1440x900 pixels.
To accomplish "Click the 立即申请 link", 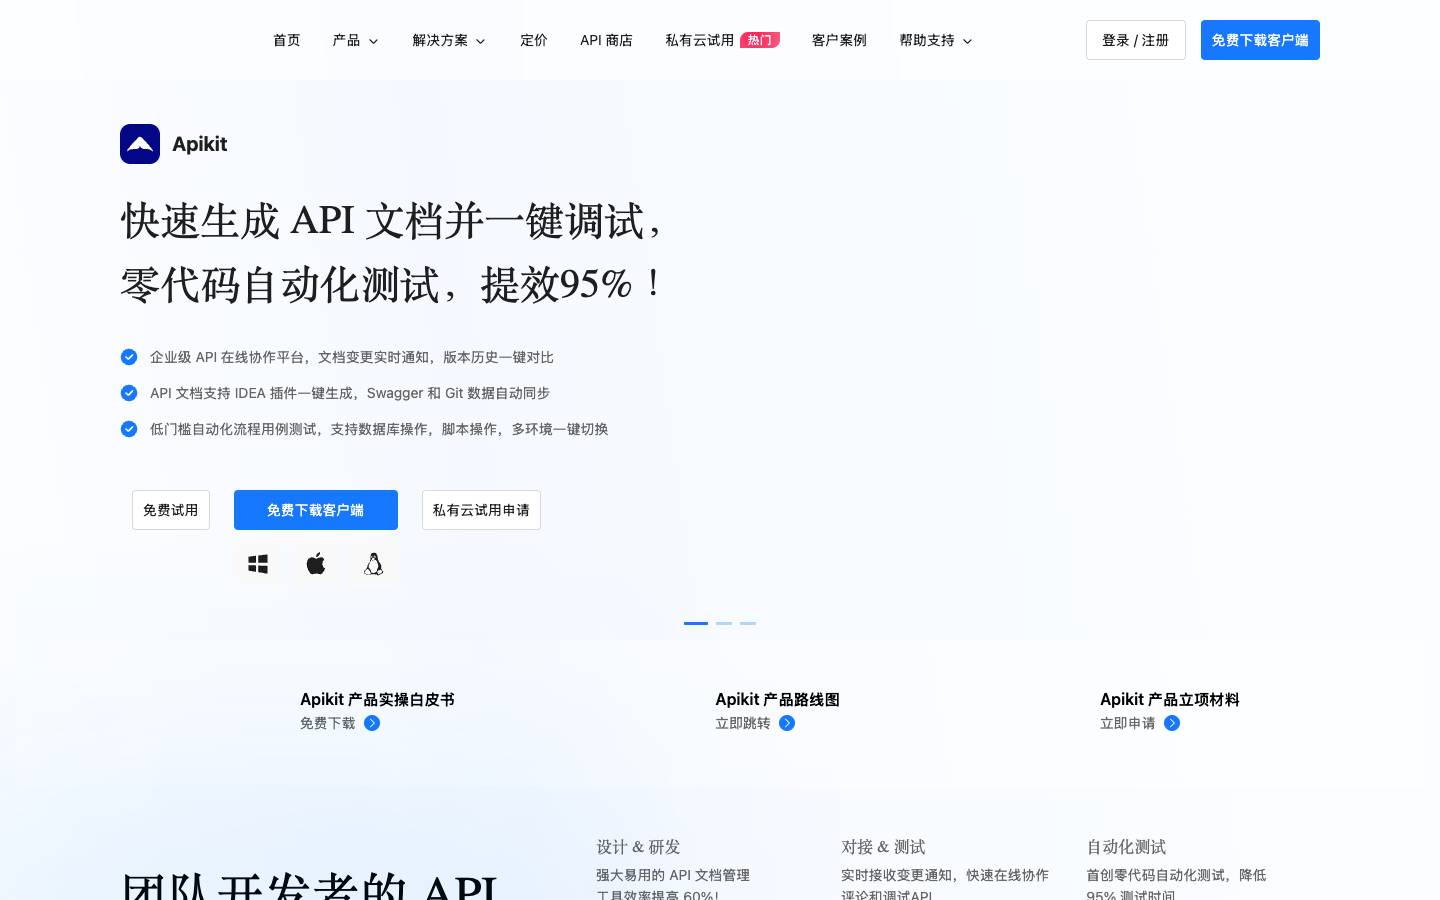I will click(1128, 723).
